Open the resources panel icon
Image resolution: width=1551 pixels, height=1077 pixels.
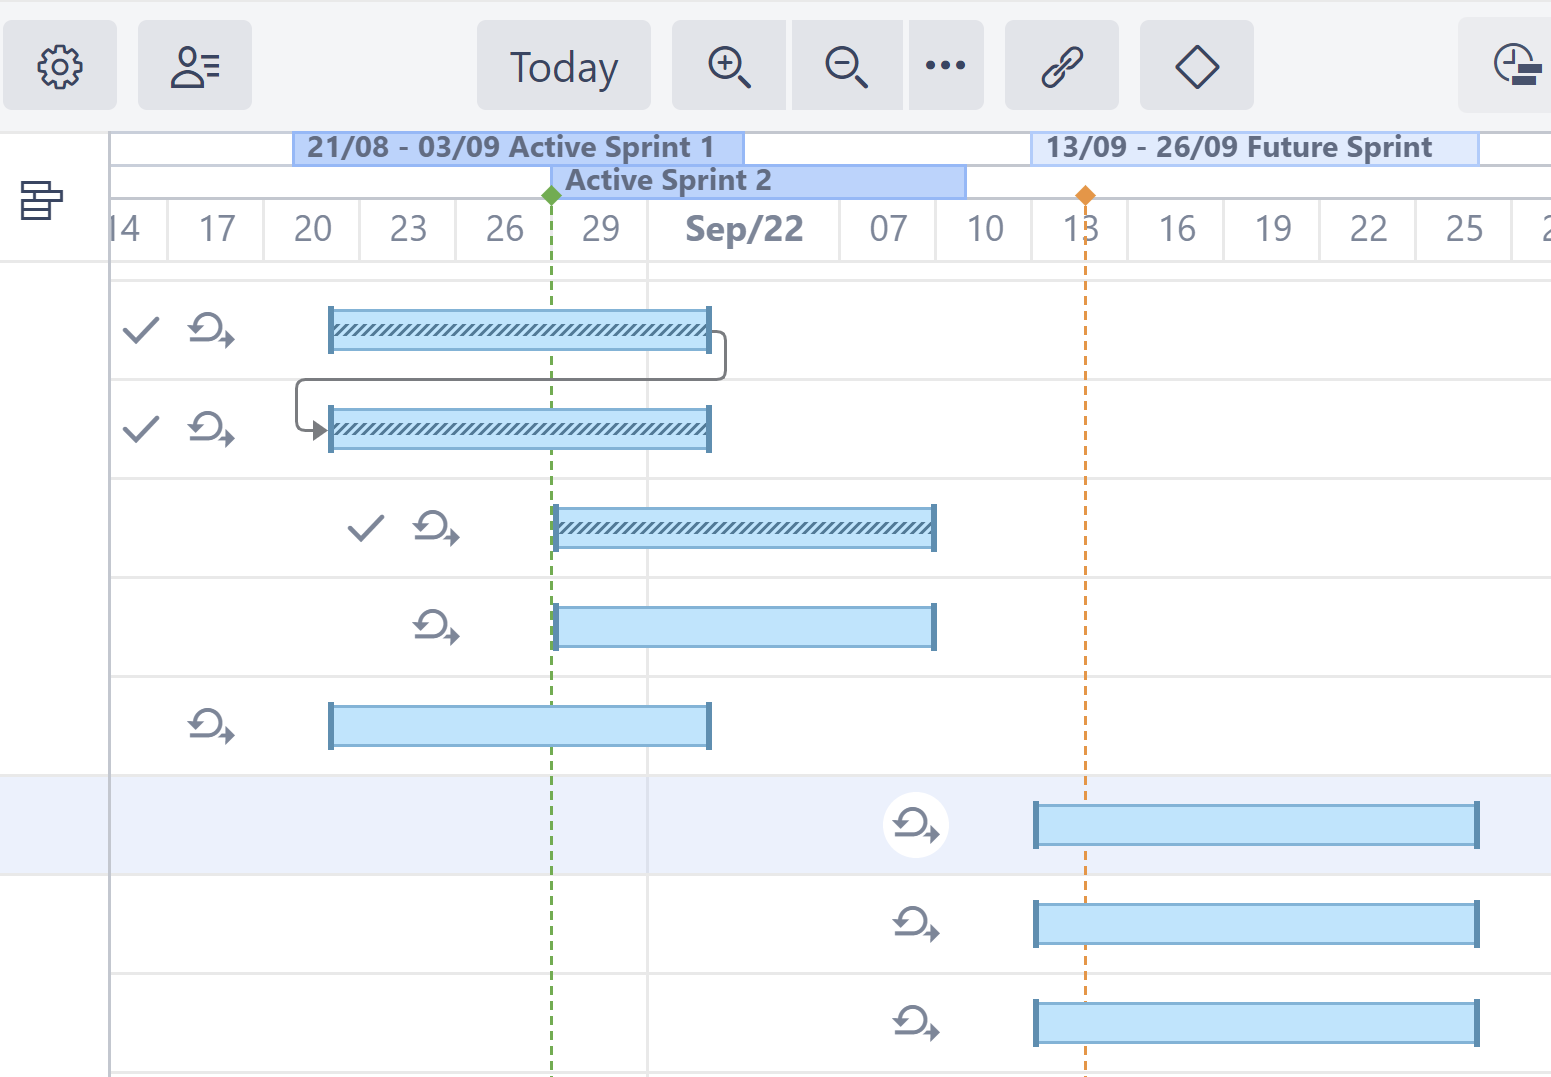coord(195,67)
